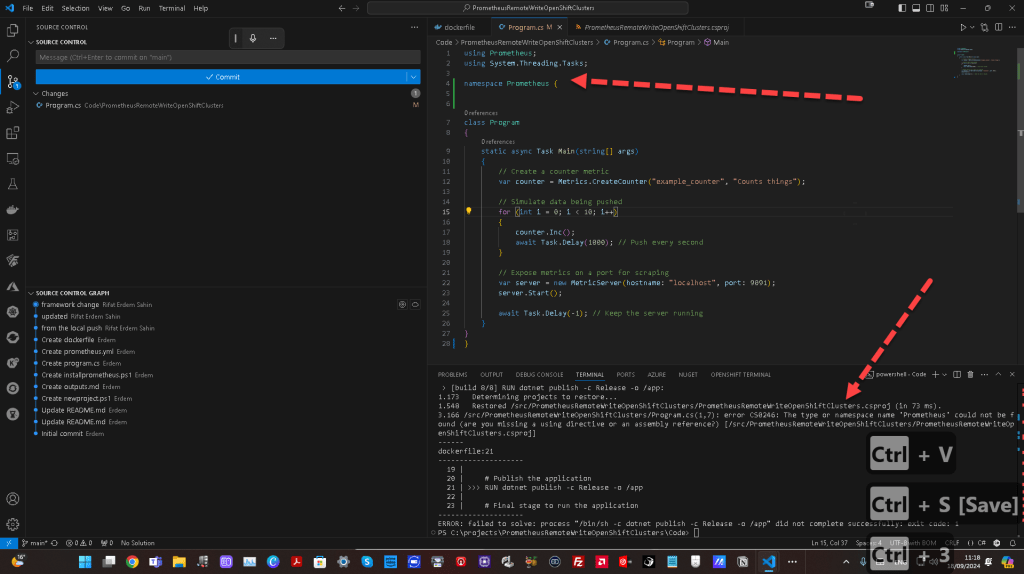Click No Solution in status bar
The height and width of the screenshot is (574, 1024).
(138, 543)
